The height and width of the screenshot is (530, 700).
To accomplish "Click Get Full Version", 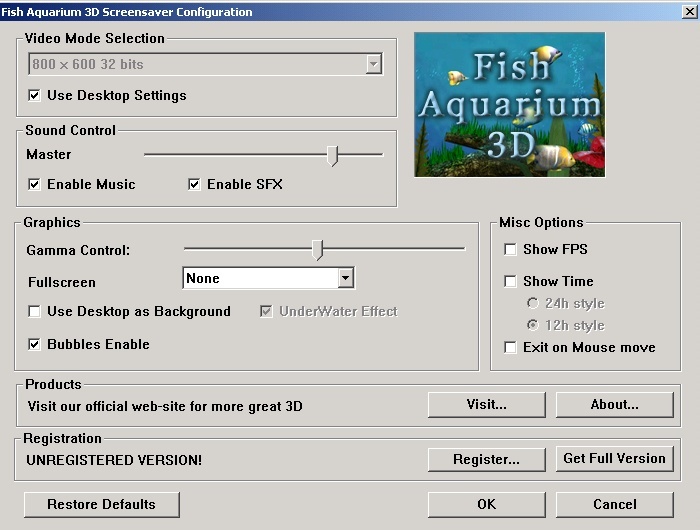I will [x=615, y=459].
